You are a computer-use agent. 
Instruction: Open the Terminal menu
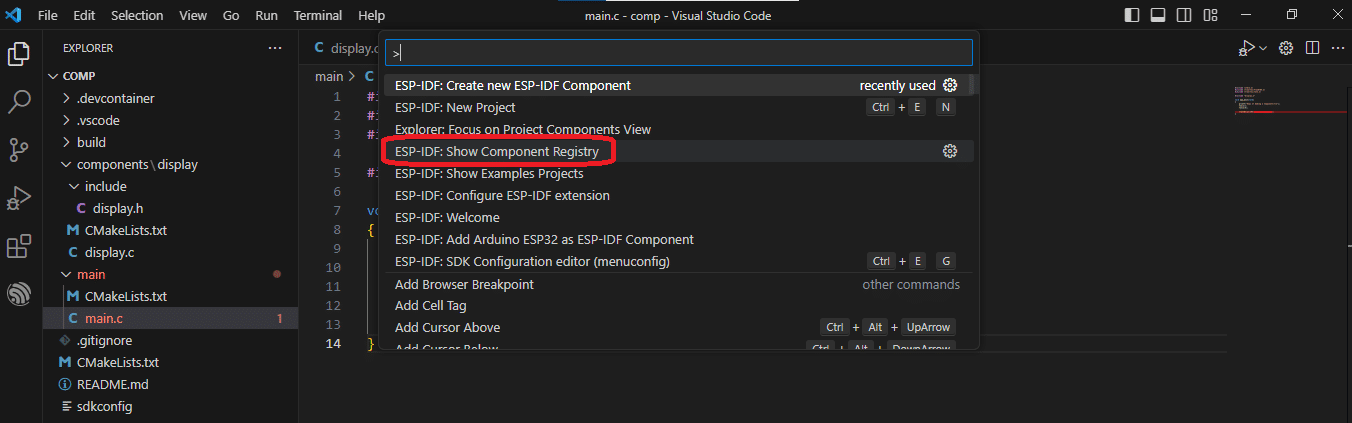(318, 16)
